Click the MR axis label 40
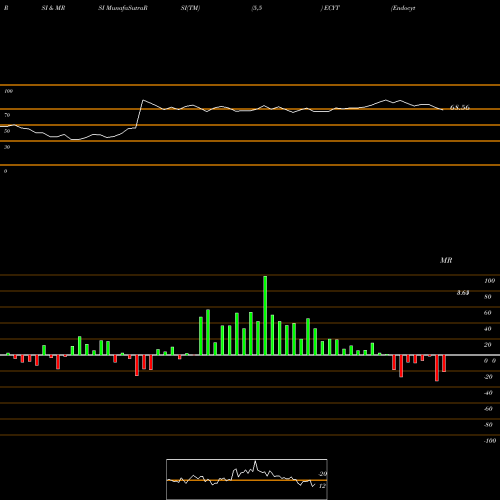This screenshot has height=500, width=500. click(488, 329)
